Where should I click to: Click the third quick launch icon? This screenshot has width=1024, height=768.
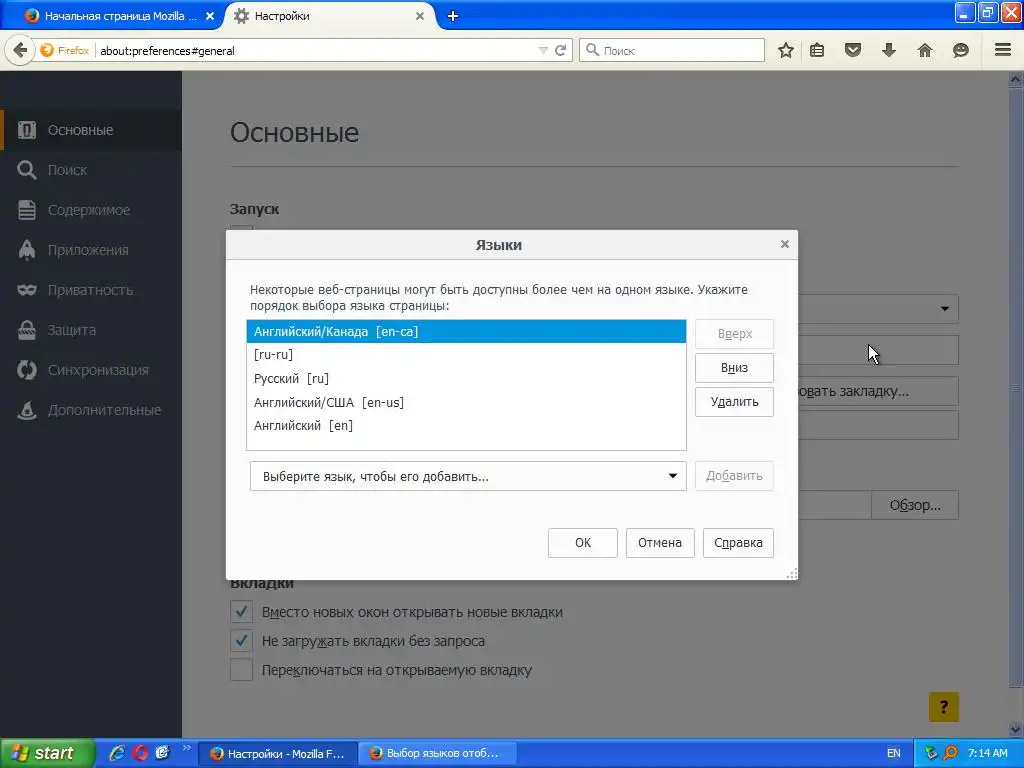coord(162,753)
